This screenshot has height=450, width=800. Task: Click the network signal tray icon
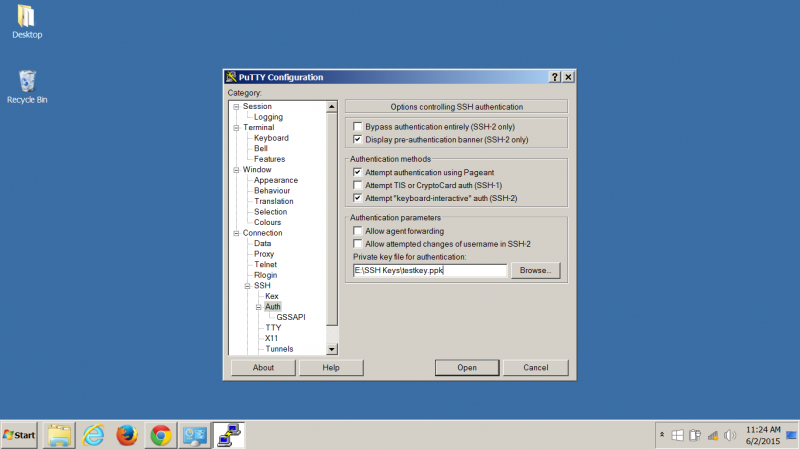coord(713,435)
